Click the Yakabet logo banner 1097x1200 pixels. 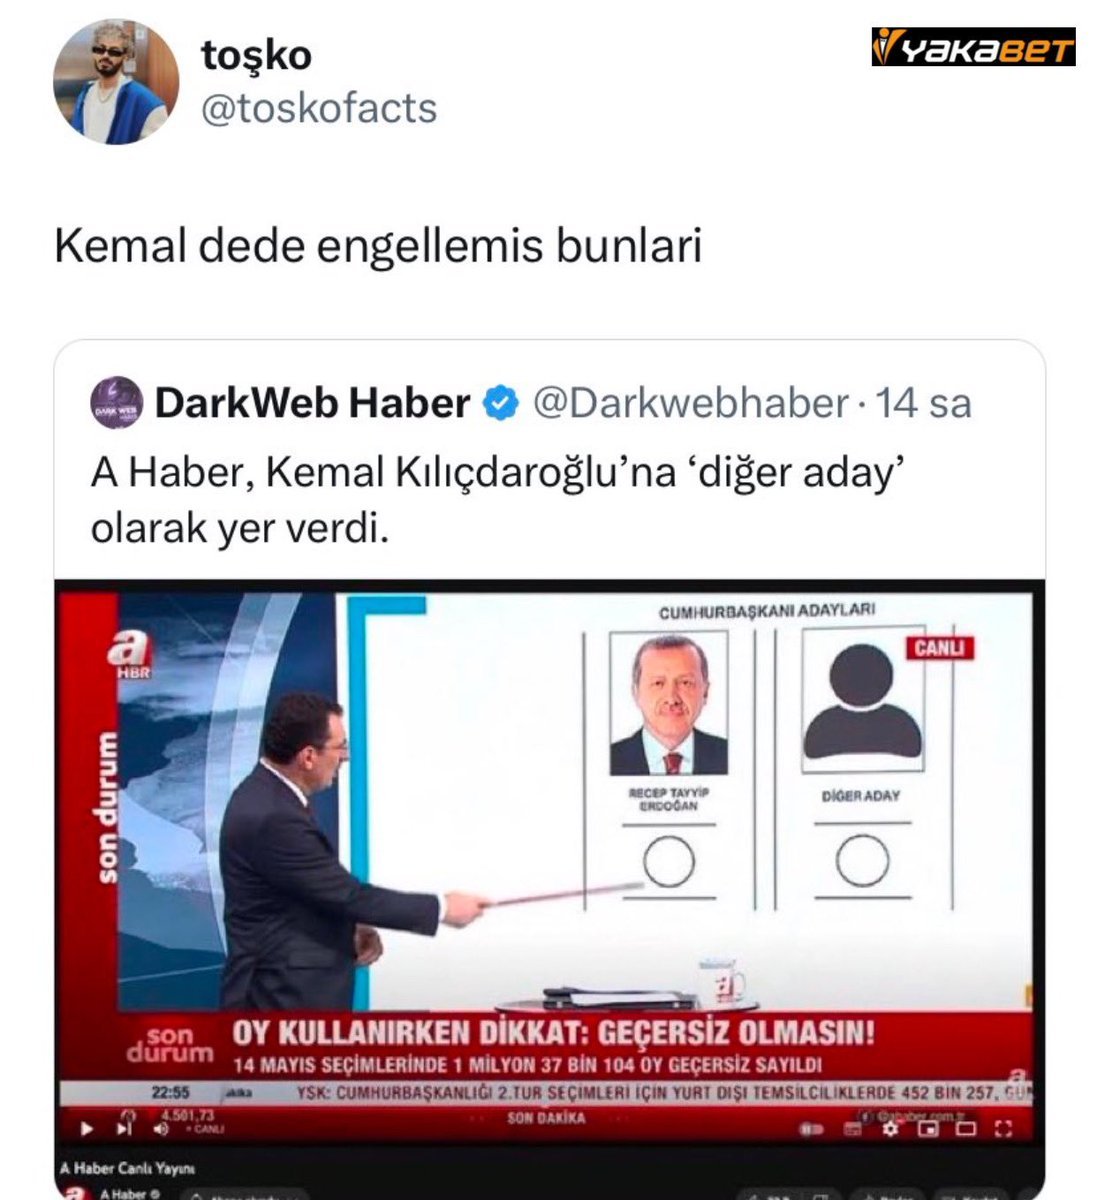(x=973, y=47)
